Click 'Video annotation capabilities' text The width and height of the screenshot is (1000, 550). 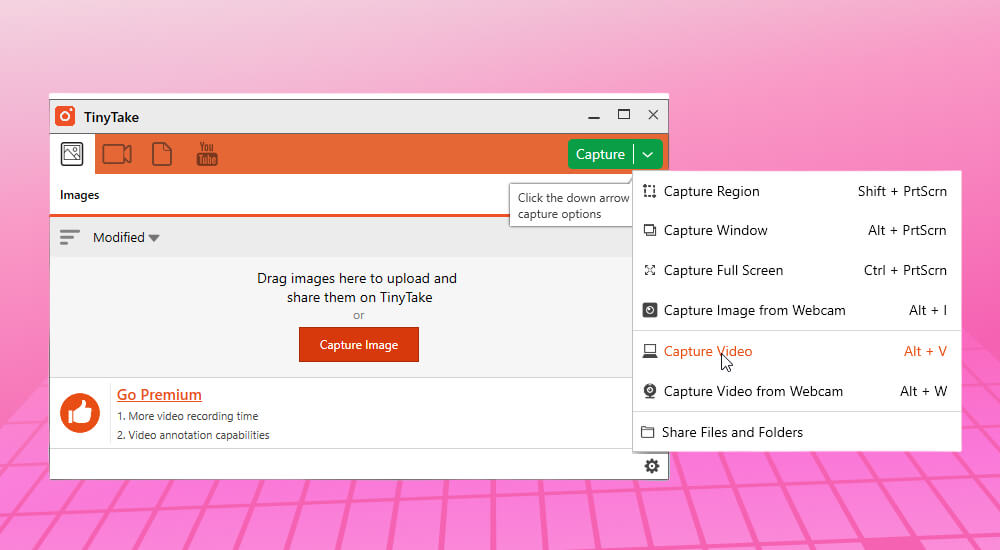click(193, 435)
